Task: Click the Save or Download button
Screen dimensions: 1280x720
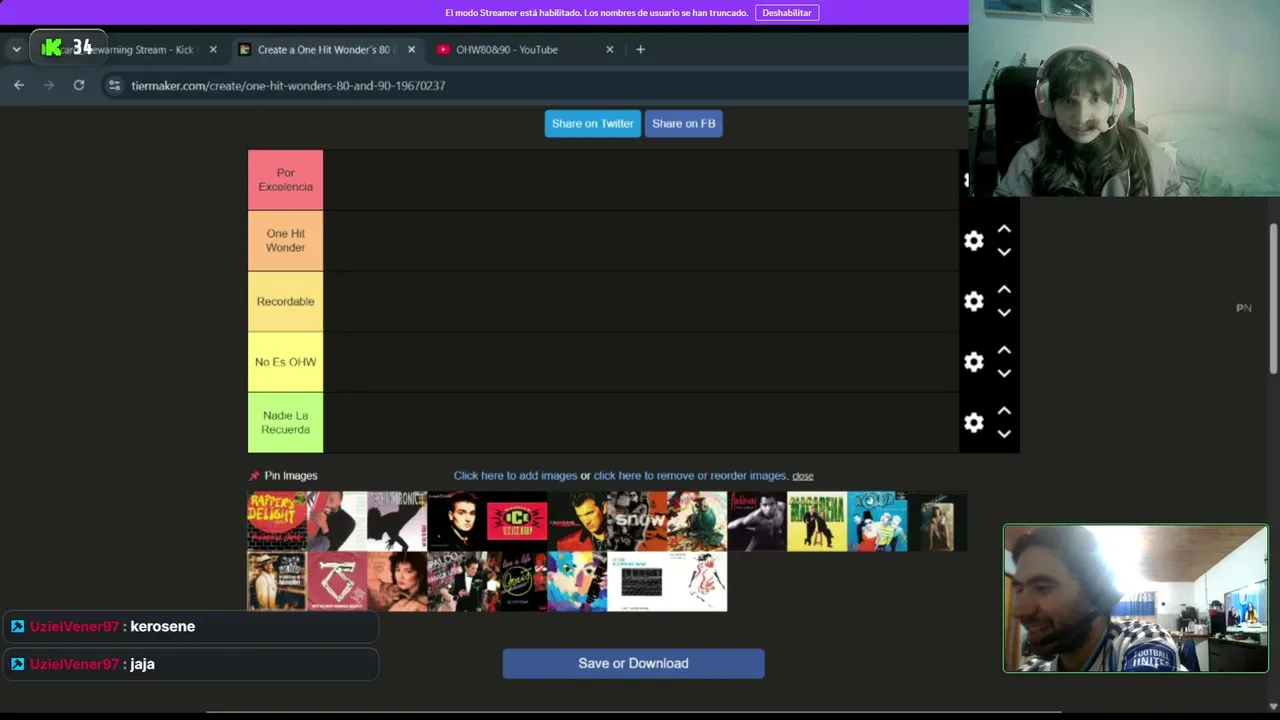Action: pos(633,663)
